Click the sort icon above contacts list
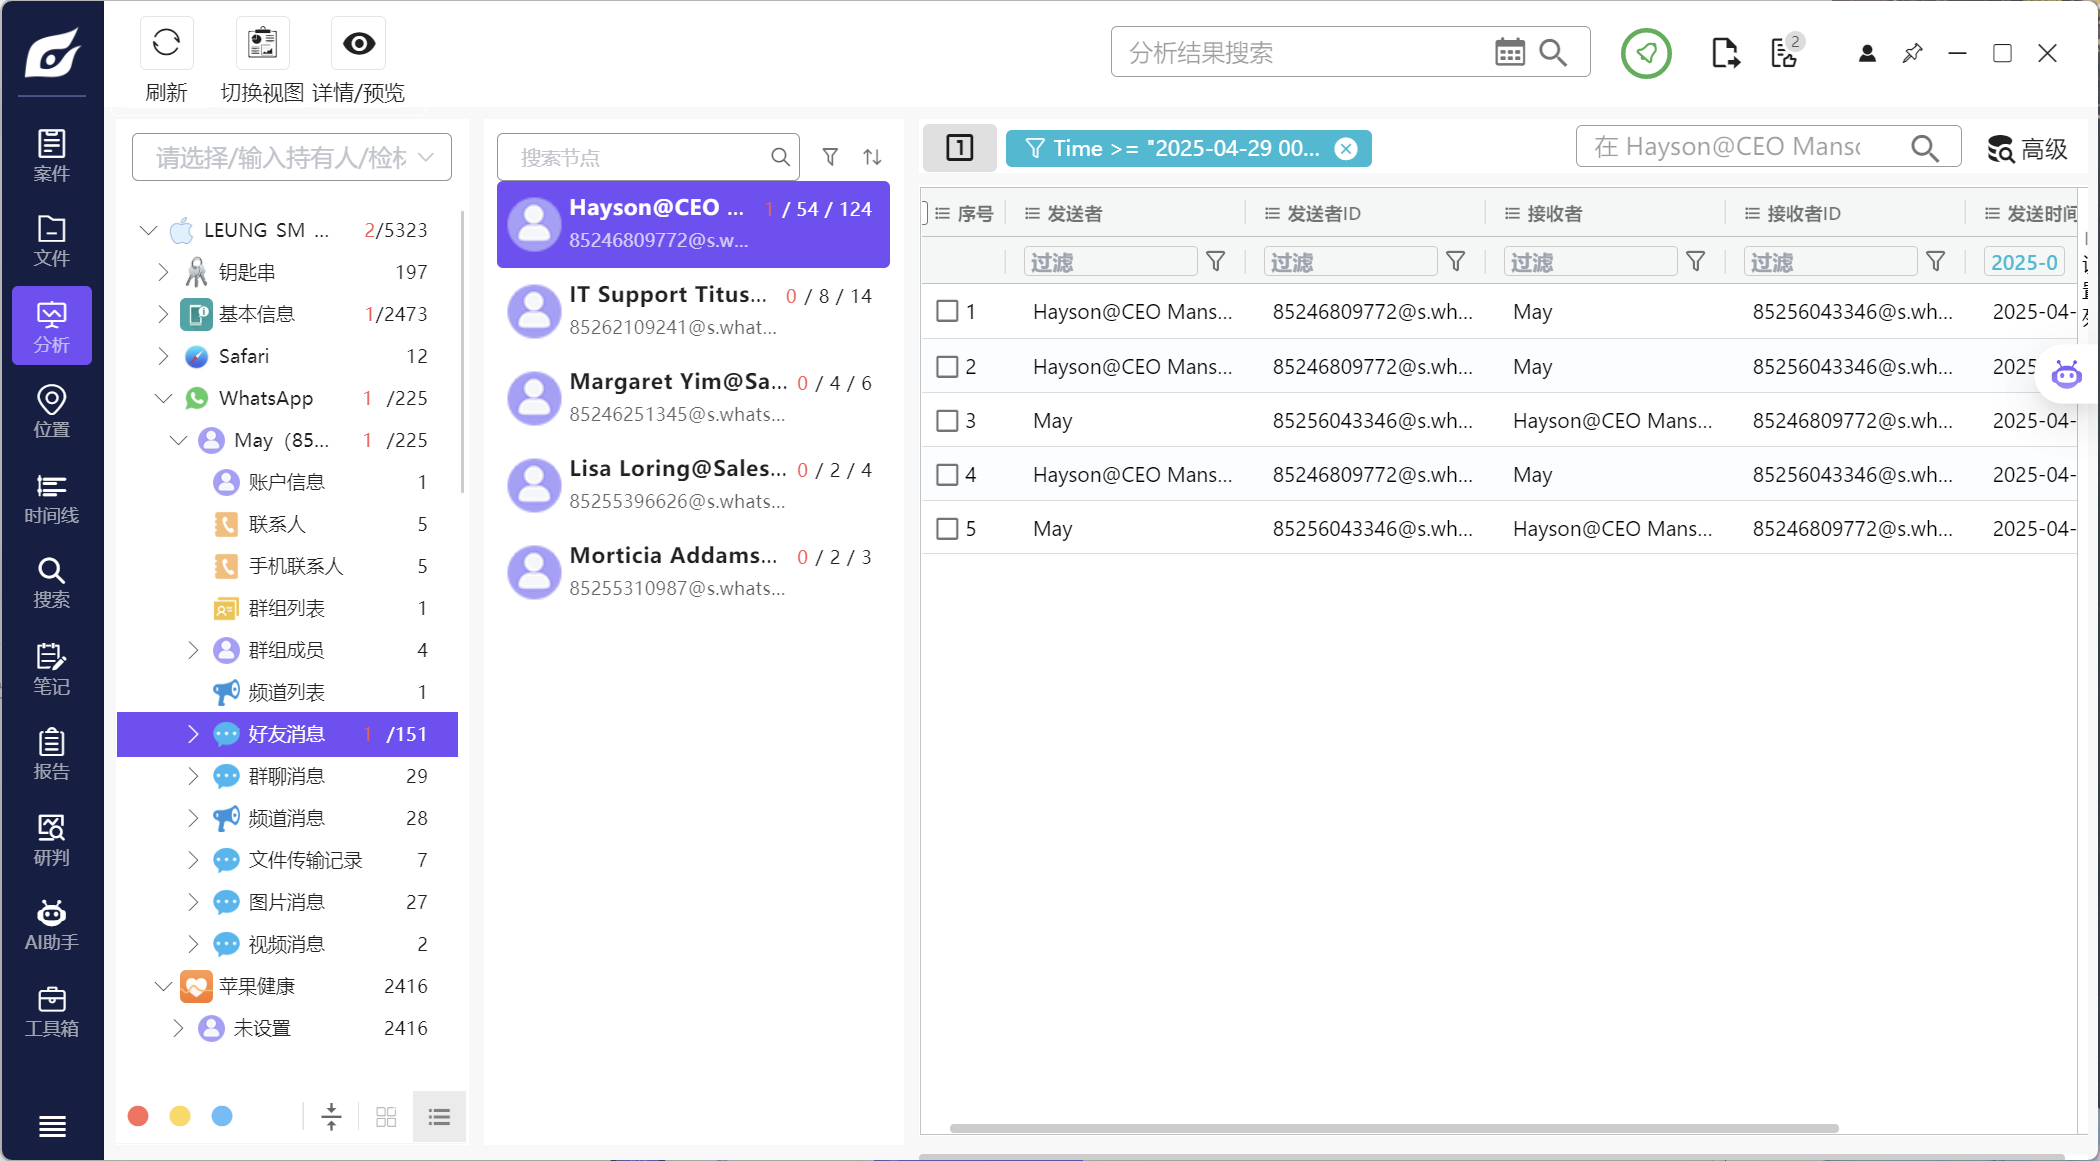 click(x=872, y=157)
